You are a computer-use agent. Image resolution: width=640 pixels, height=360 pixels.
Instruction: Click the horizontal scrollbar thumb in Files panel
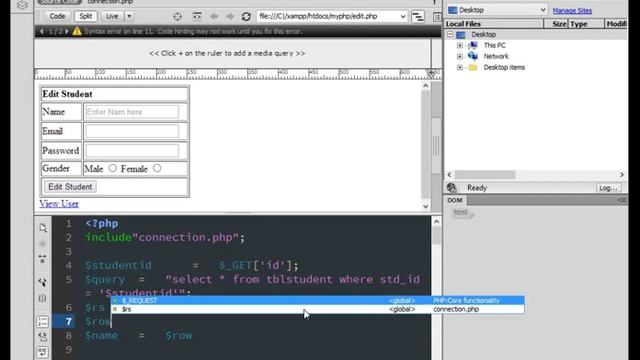[485, 175]
